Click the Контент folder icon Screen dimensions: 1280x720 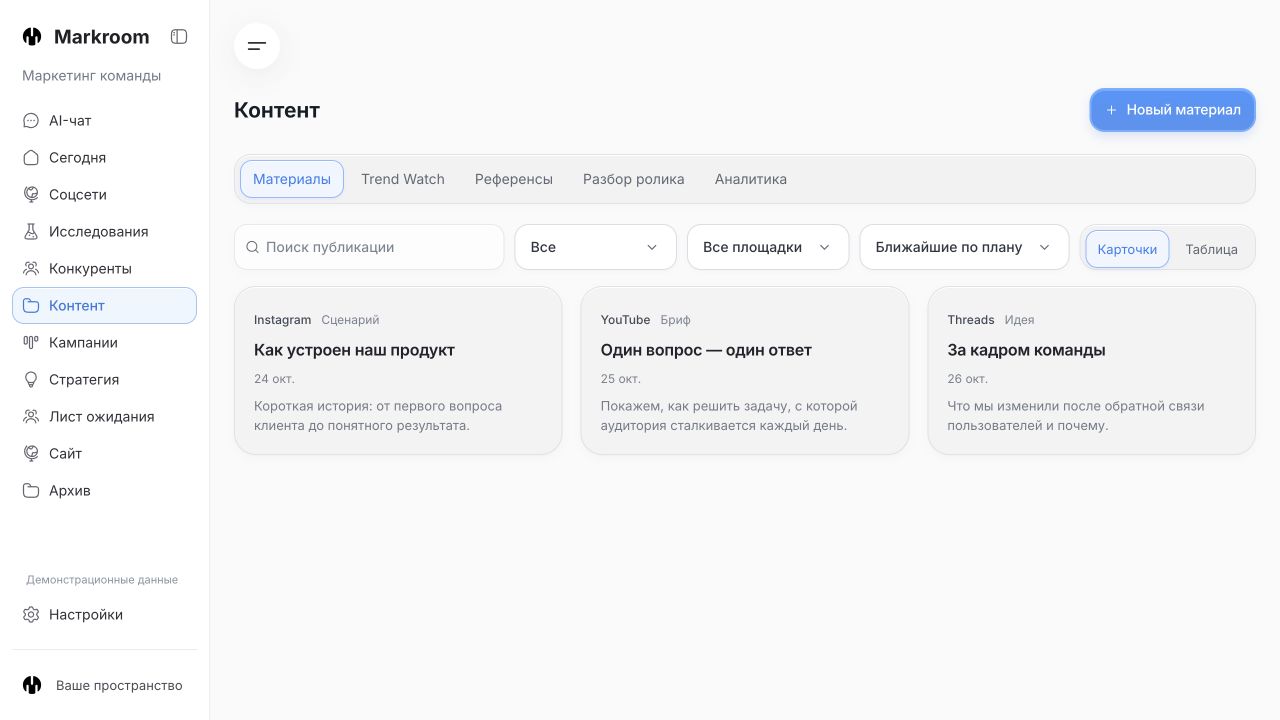click(x=31, y=306)
